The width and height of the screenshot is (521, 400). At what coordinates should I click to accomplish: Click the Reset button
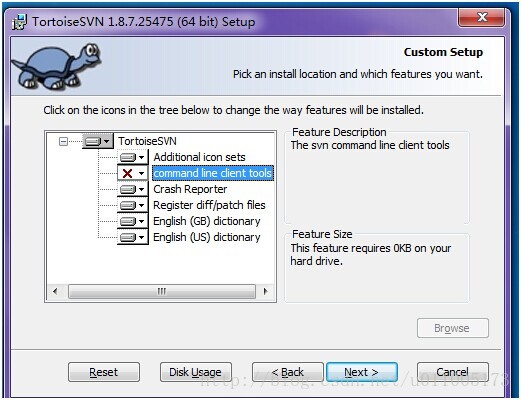pos(104,372)
